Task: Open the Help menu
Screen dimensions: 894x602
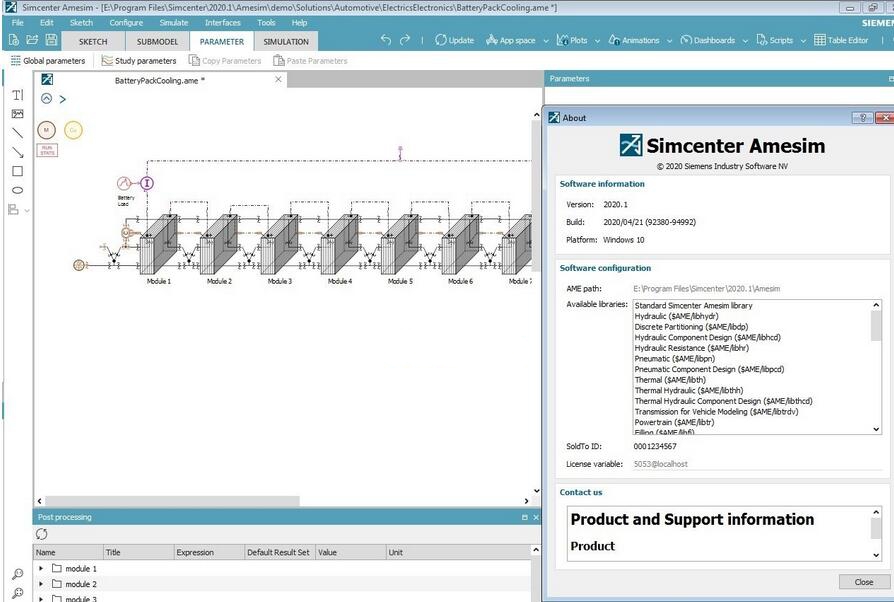Action: coord(299,23)
